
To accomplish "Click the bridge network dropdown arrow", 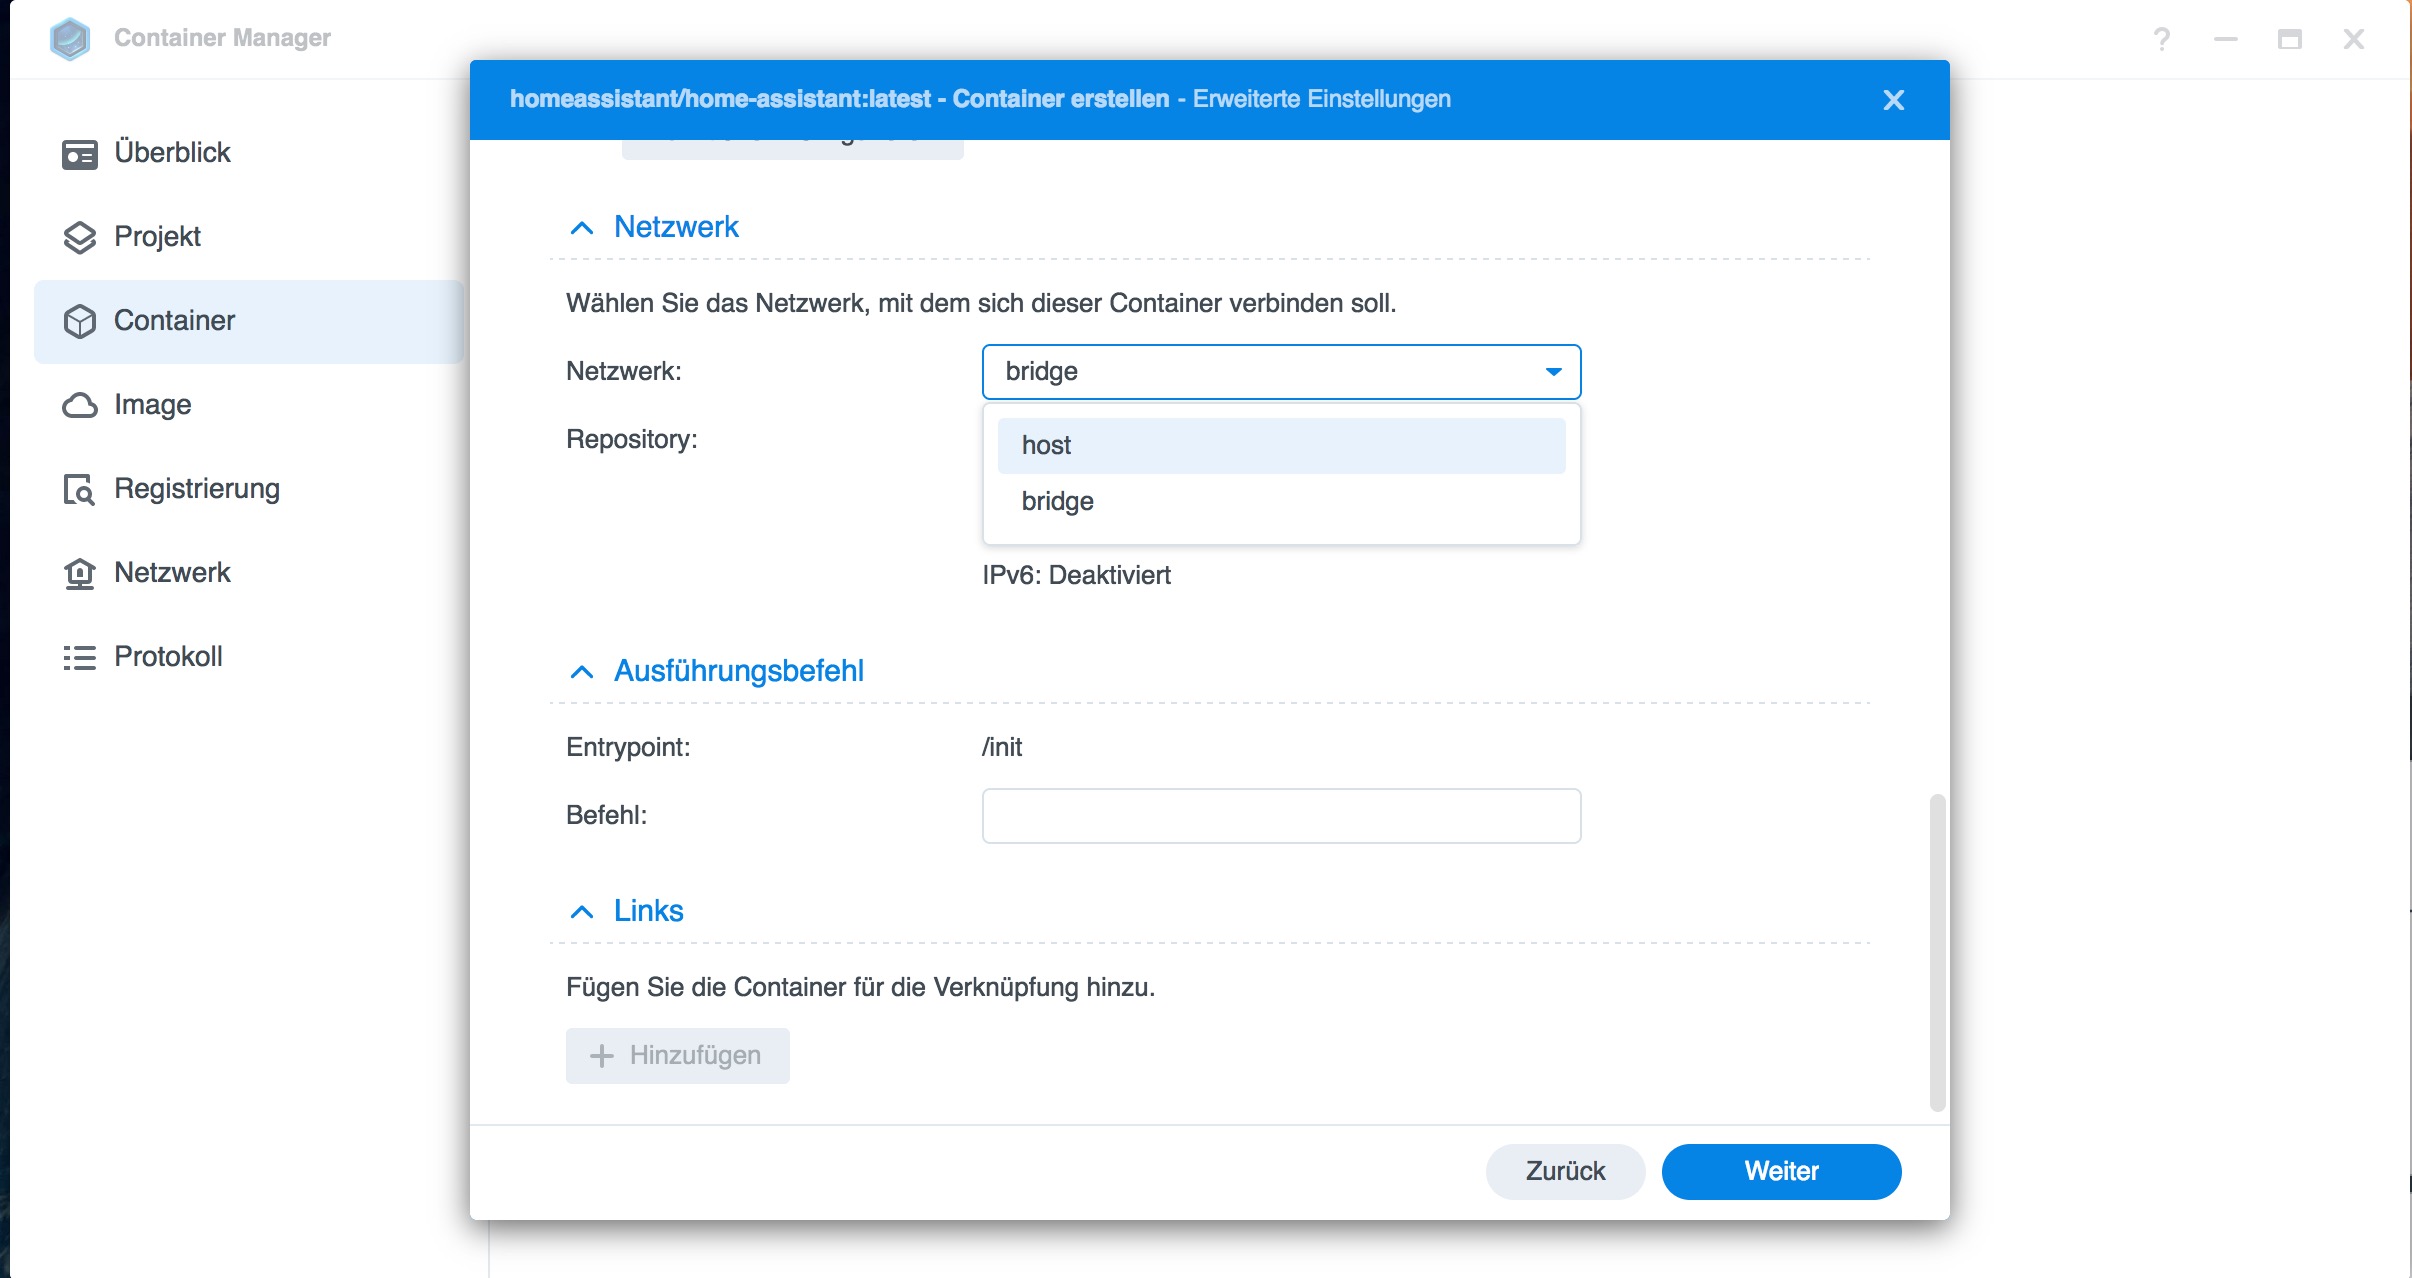I will [1553, 372].
